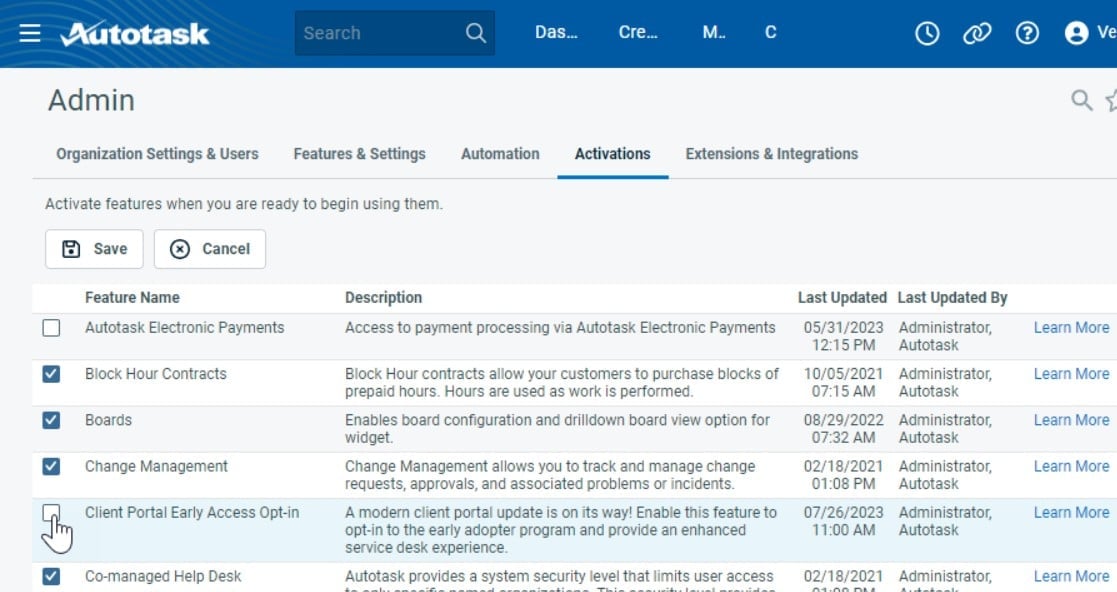
Task: Click the search magnifier in top bar
Action: pyautogui.click(x=476, y=33)
